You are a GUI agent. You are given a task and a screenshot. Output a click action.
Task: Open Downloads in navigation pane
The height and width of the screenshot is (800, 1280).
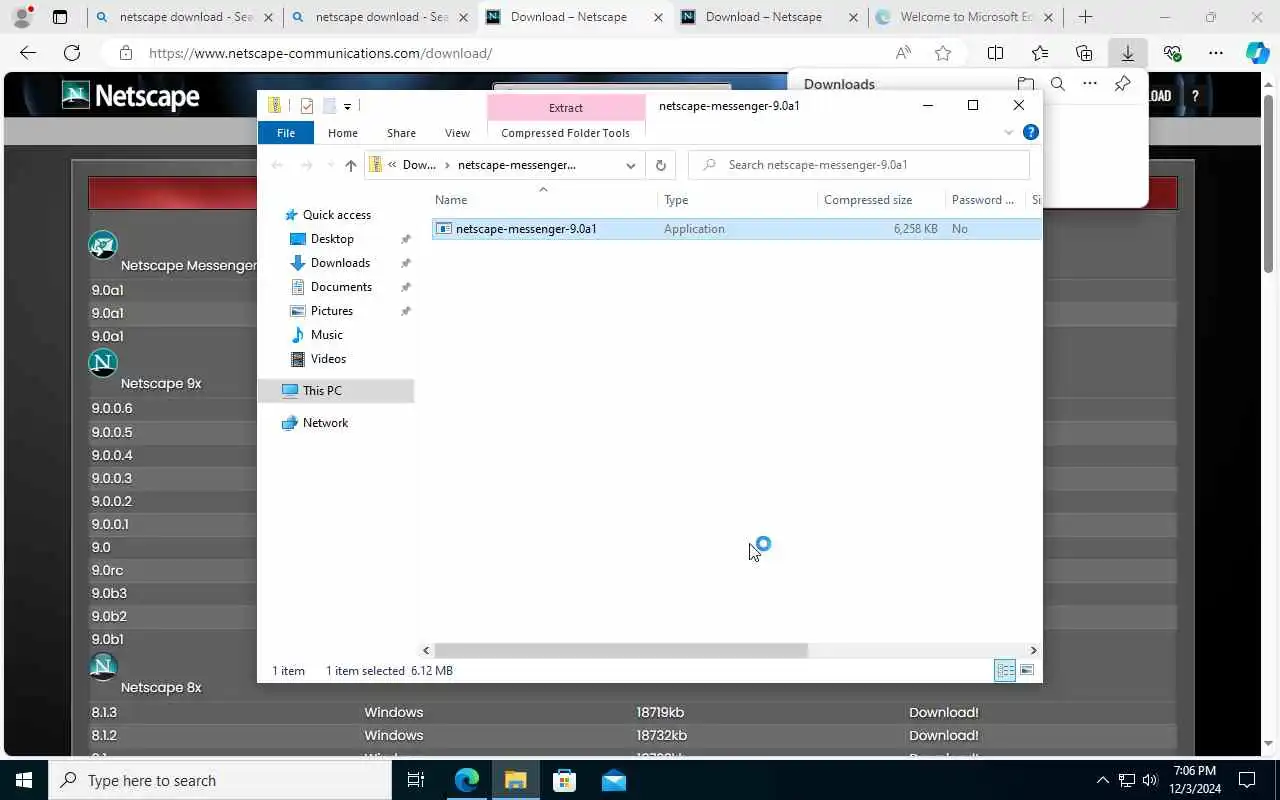point(340,263)
